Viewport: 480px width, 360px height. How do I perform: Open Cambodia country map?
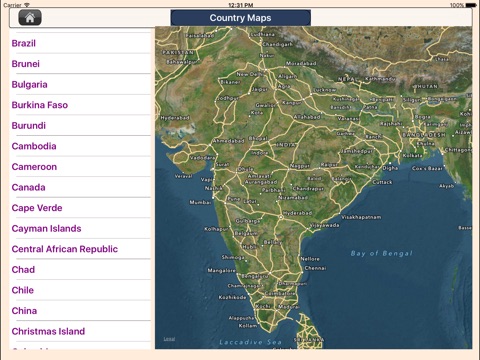[80, 146]
